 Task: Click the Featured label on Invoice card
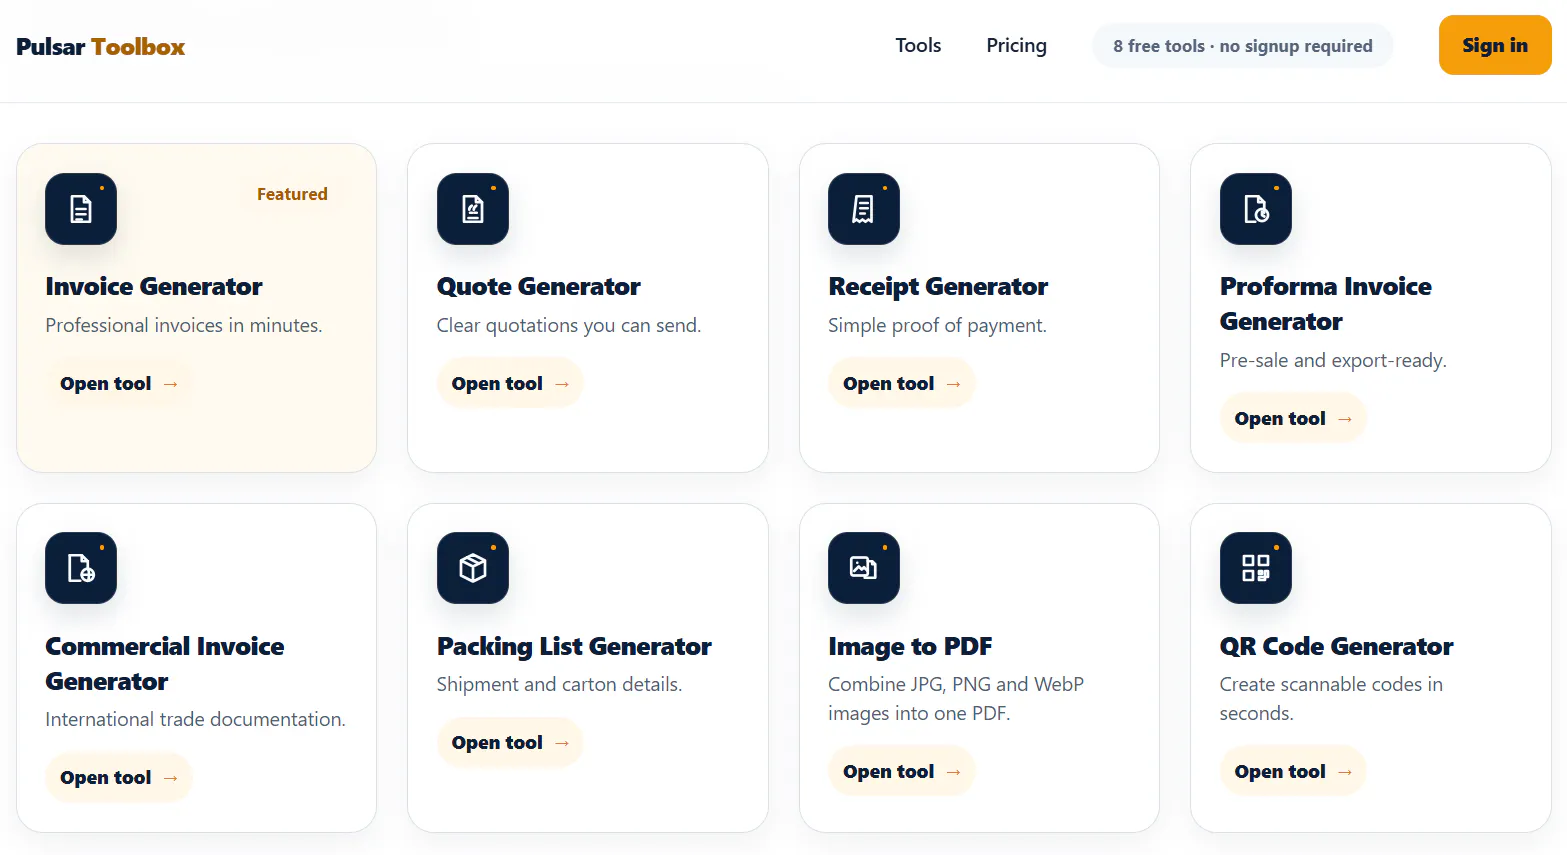[x=292, y=194]
